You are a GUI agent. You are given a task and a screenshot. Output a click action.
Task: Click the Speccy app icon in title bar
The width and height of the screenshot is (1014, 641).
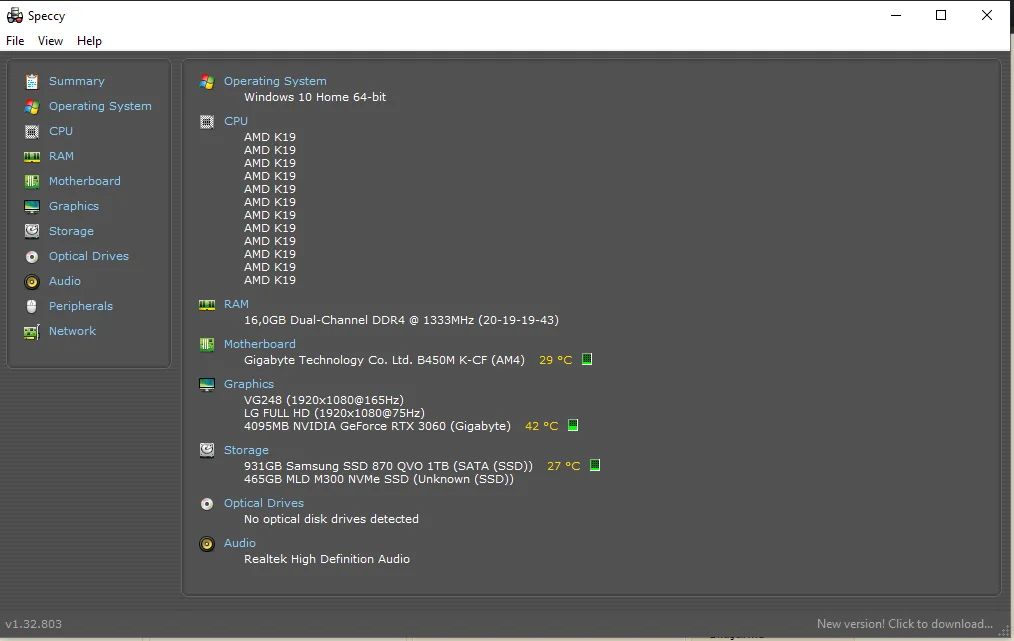[15, 16]
